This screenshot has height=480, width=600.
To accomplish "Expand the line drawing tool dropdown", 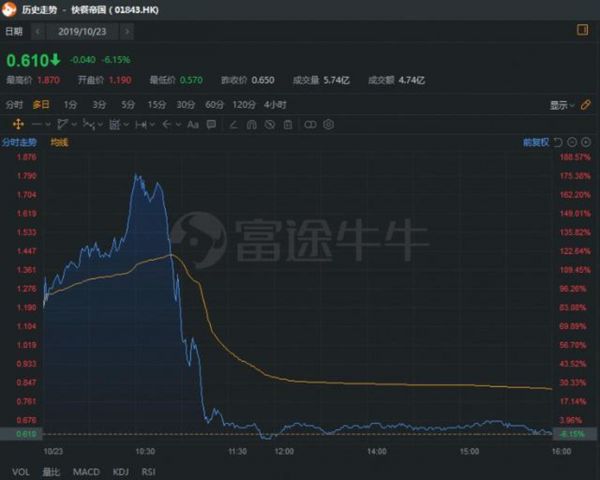I will click(50, 125).
